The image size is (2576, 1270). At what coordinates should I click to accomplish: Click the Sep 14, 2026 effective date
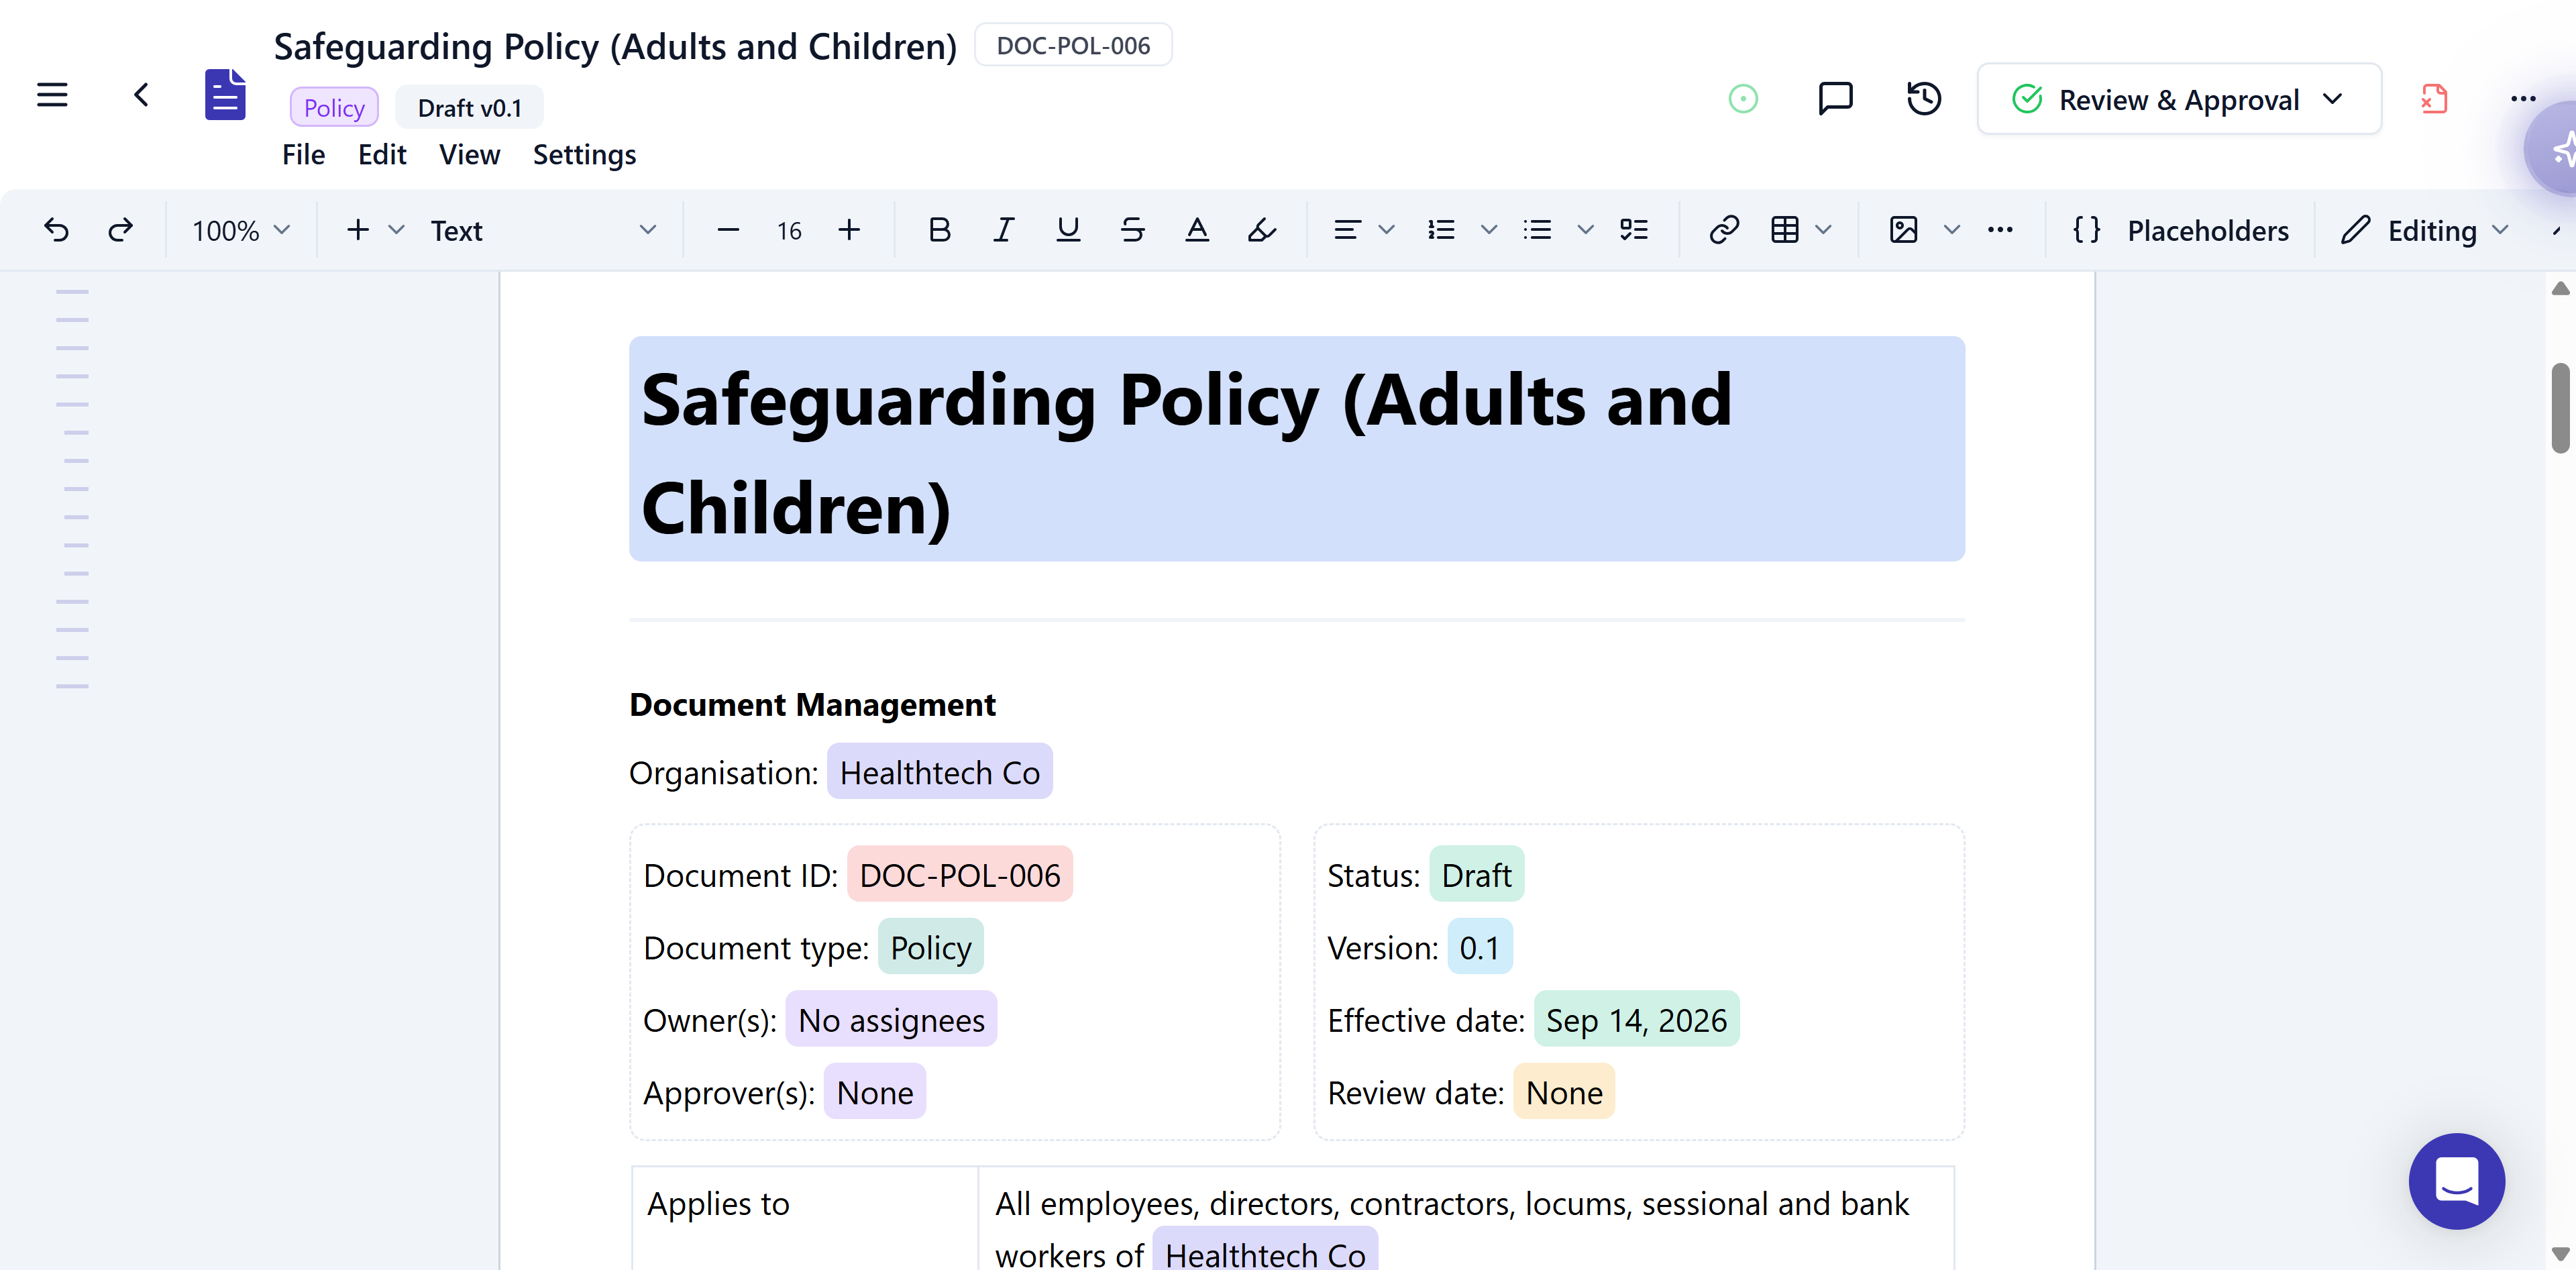point(1636,1019)
